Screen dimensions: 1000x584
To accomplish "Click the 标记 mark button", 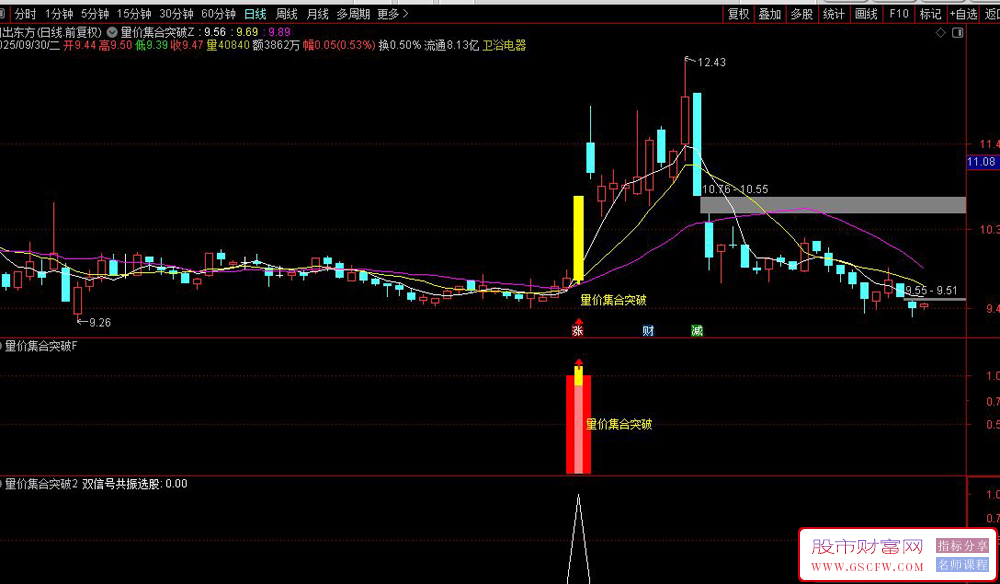I will pyautogui.click(x=930, y=13).
